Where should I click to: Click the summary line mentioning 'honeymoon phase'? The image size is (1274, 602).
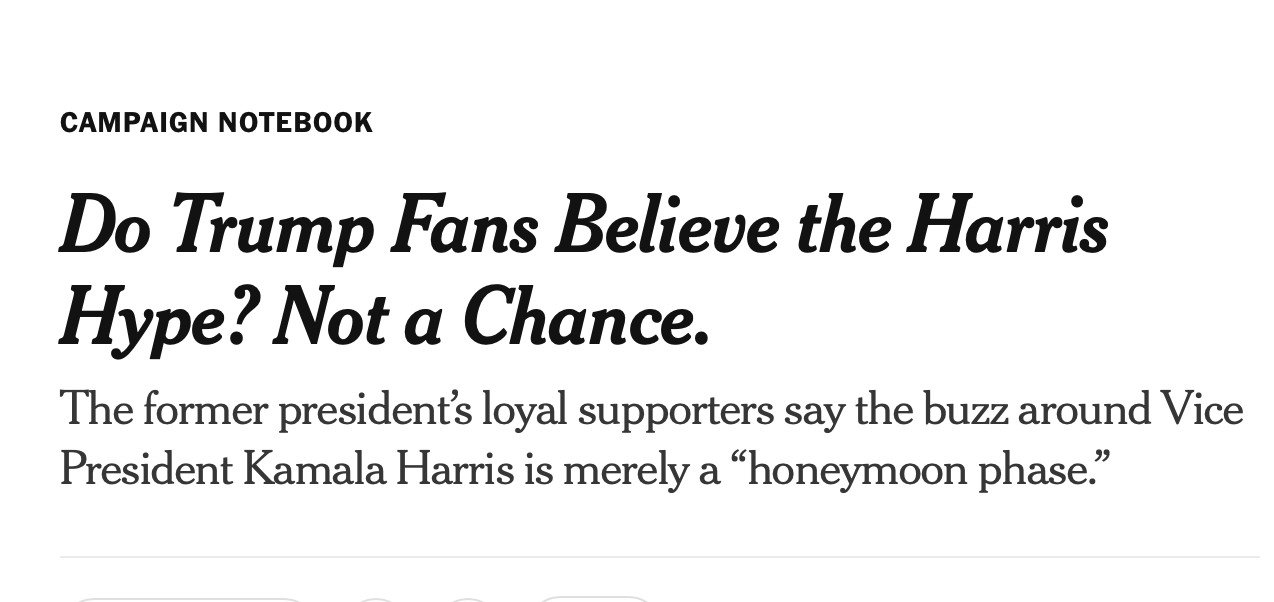[585, 469]
